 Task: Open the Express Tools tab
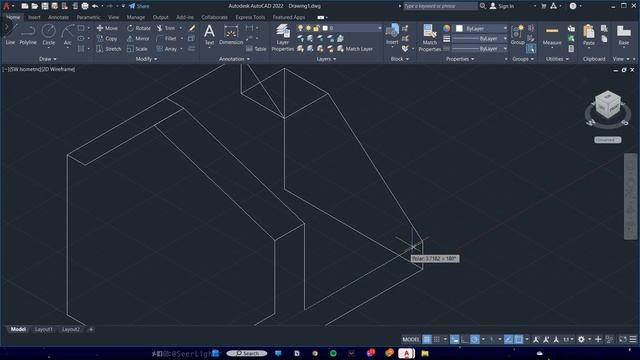tap(250, 17)
